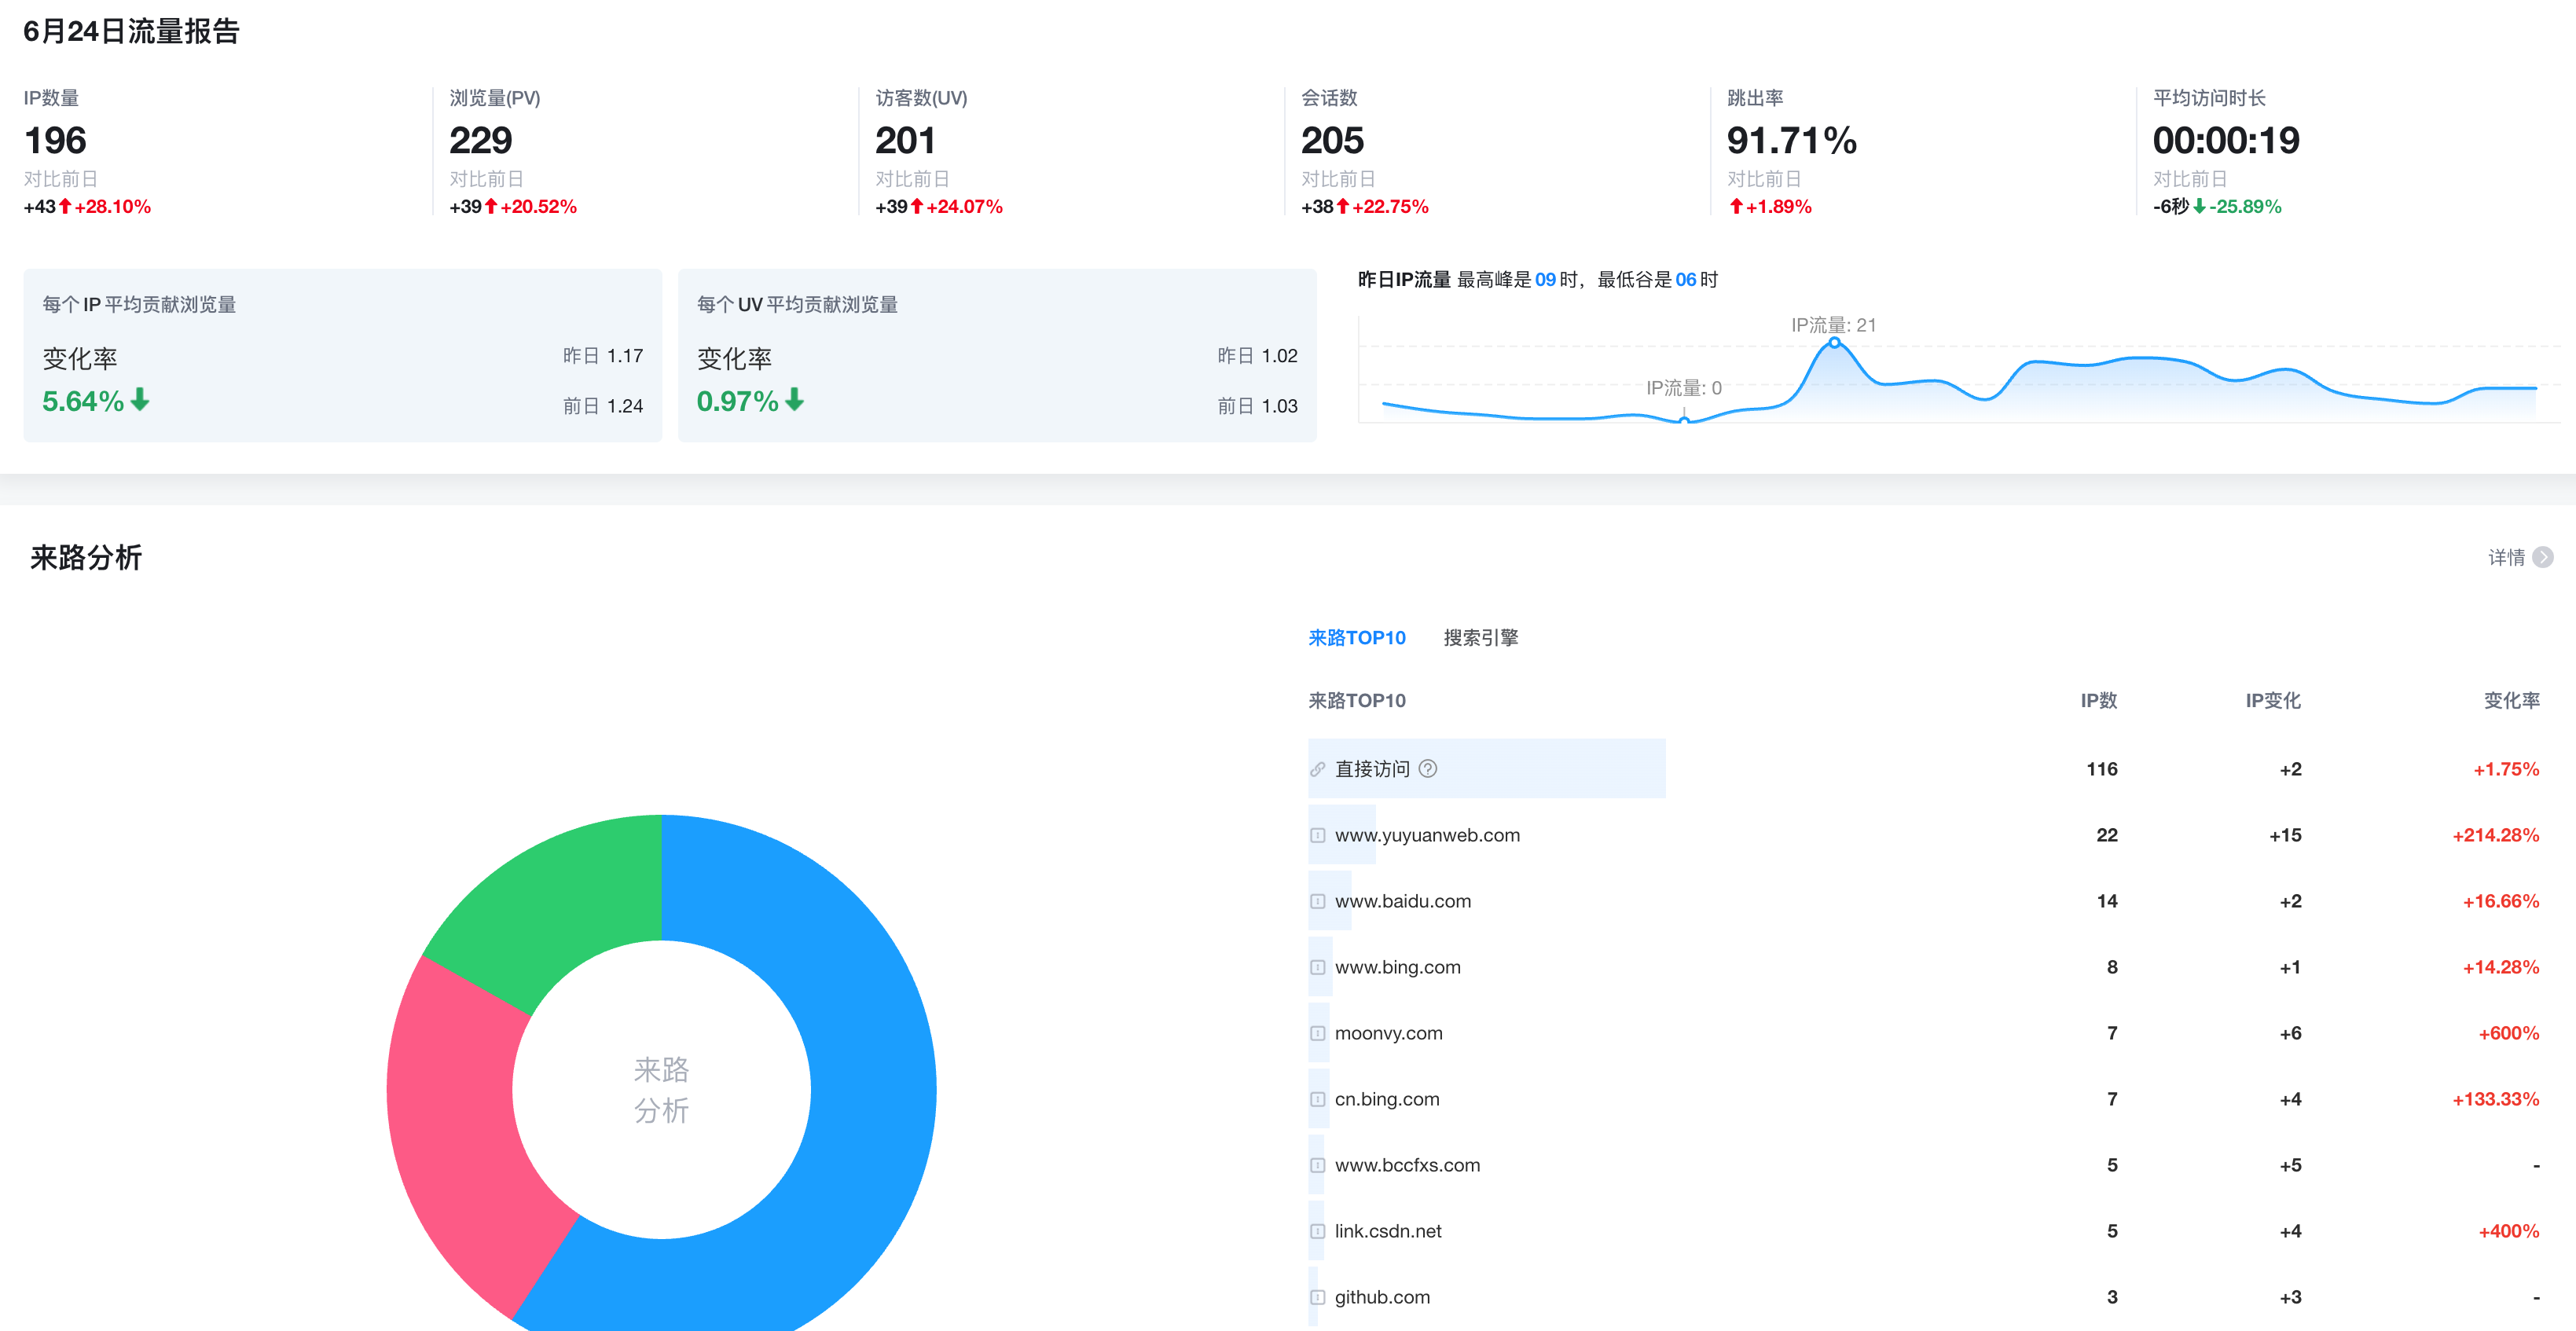Click the 每个 IP 平均贡献浏览量 card
The height and width of the screenshot is (1331, 2576).
point(342,355)
